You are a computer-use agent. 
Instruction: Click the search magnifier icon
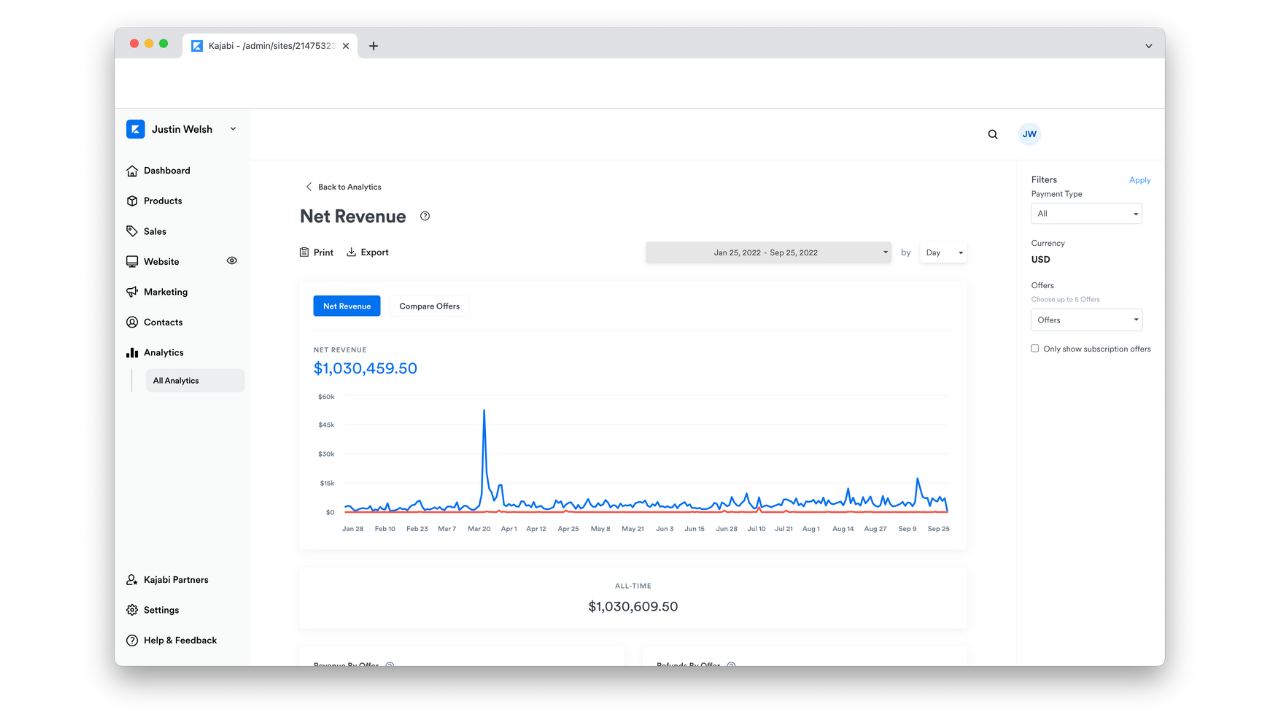993,134
